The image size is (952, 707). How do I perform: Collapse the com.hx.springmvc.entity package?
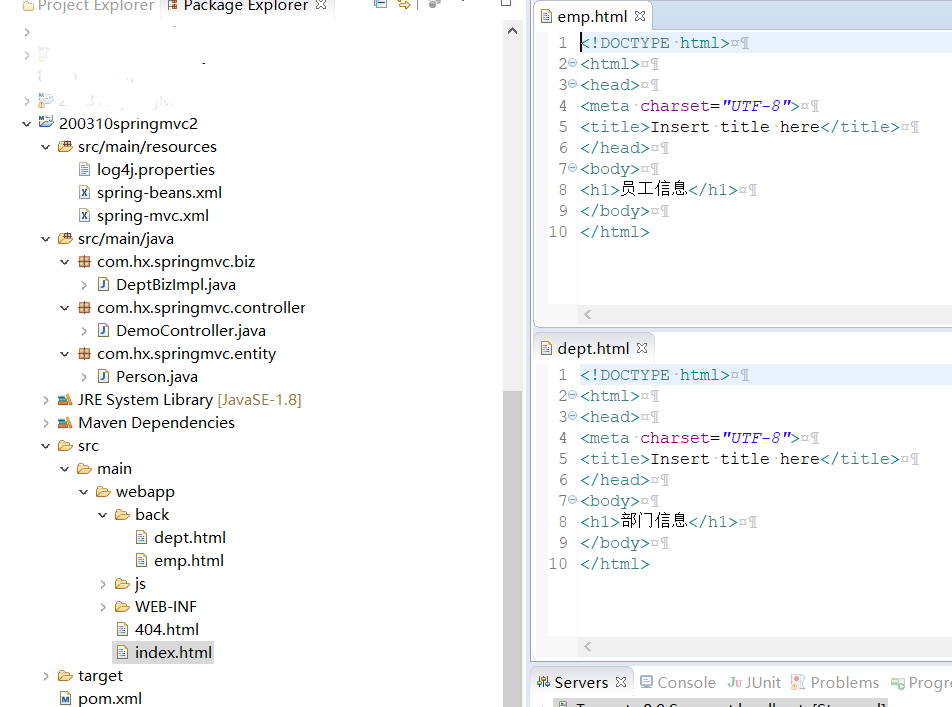click(x=65, y=354)
